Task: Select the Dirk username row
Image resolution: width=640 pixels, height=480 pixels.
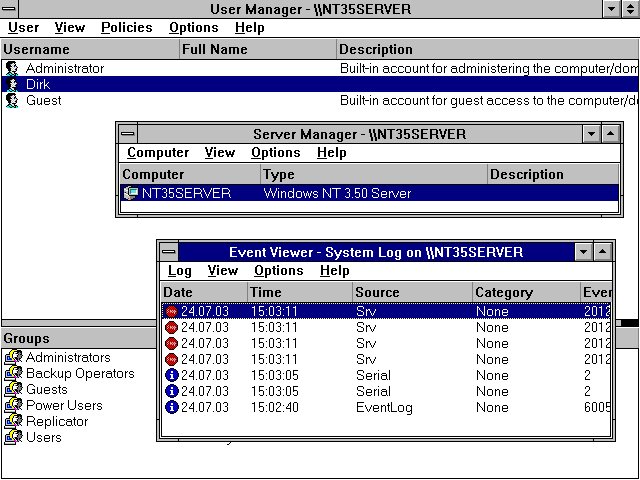Action: (320, 84)
